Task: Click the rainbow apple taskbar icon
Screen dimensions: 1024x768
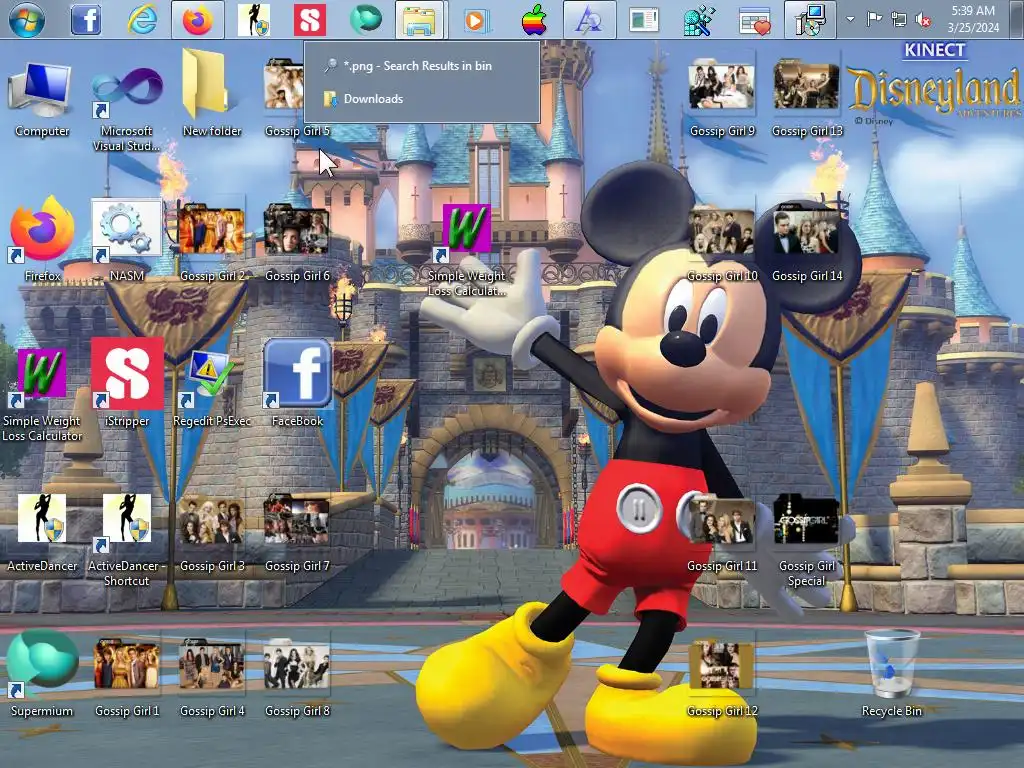Action: tap(534, 20)
